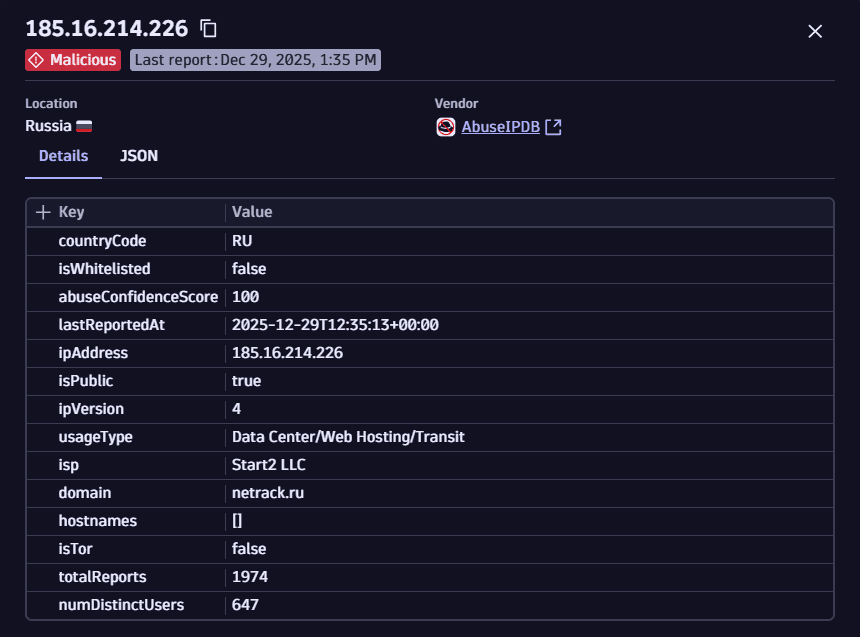860x637 pixels.
Task: Select the usageType Data Center value
Action: click(348, 437)
